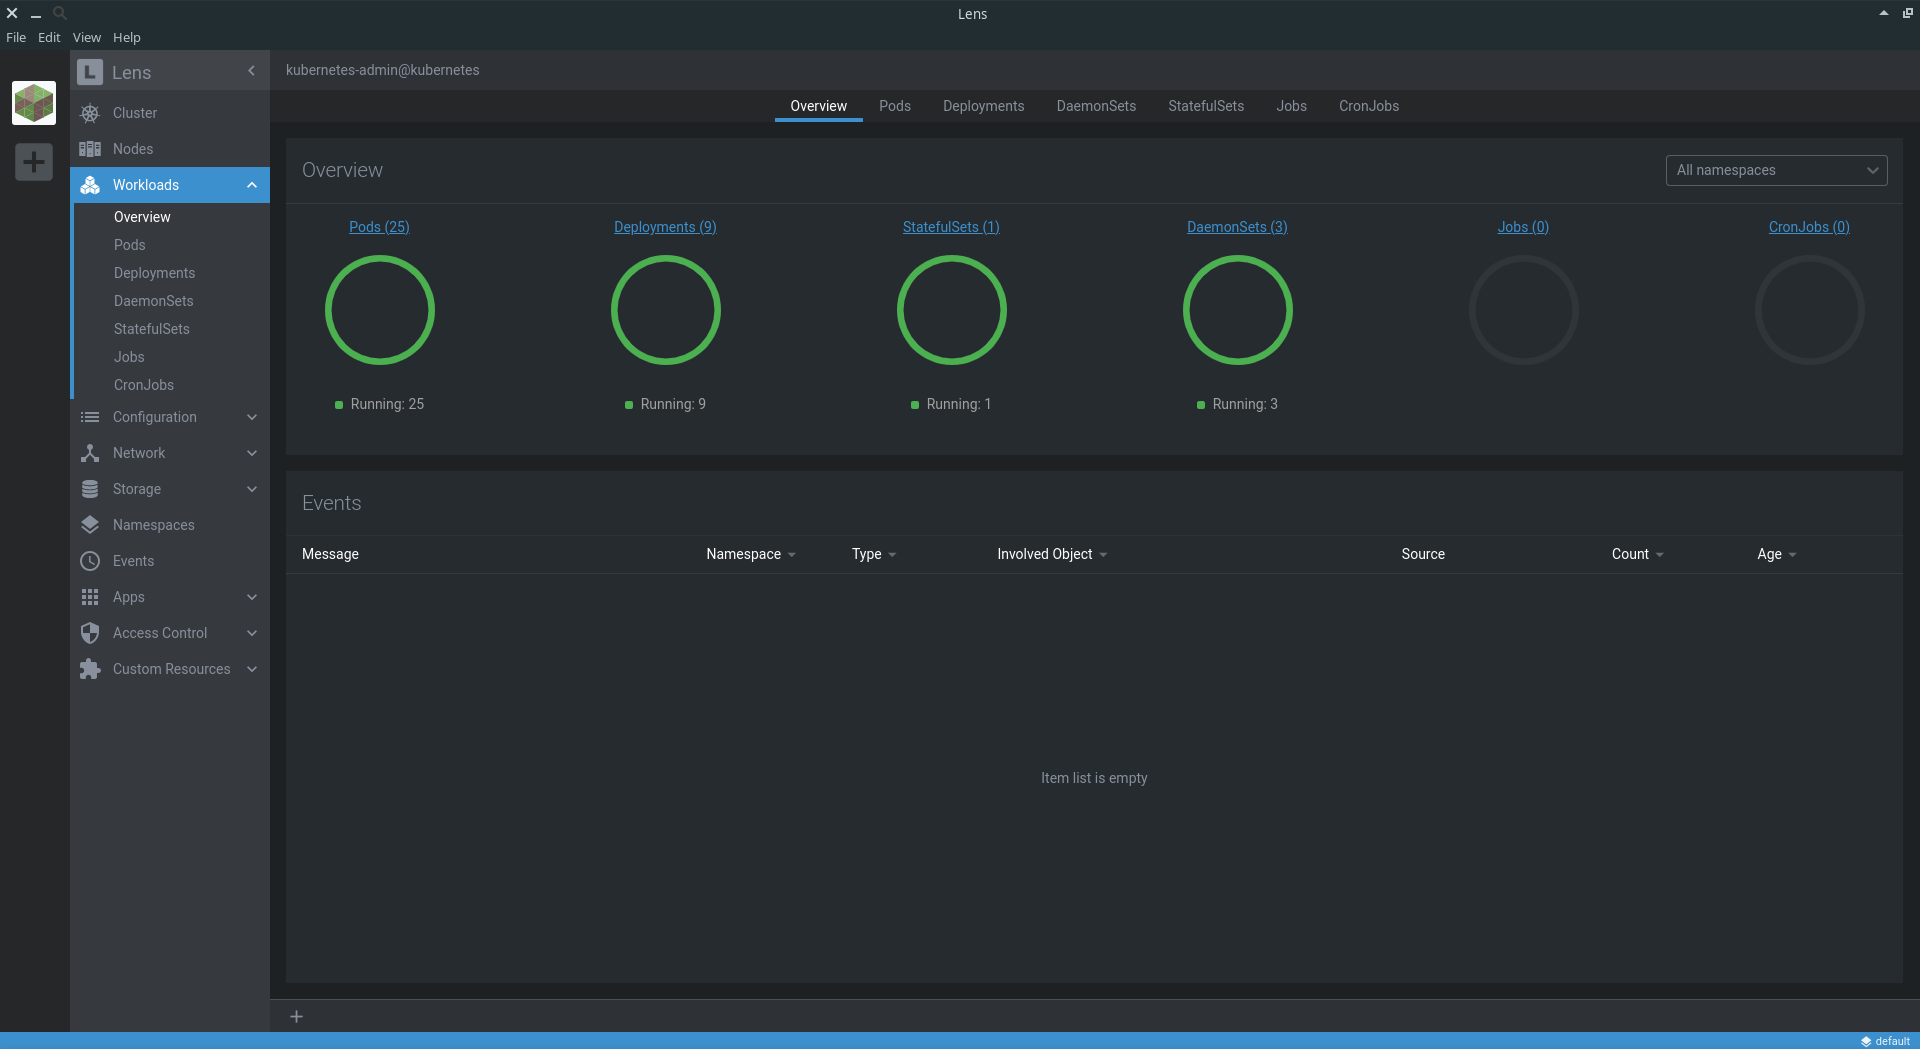Viewport: 1920px width, 1049px height.
Task: Expand the Apps section chevron
Action: [x=252, y=597]
